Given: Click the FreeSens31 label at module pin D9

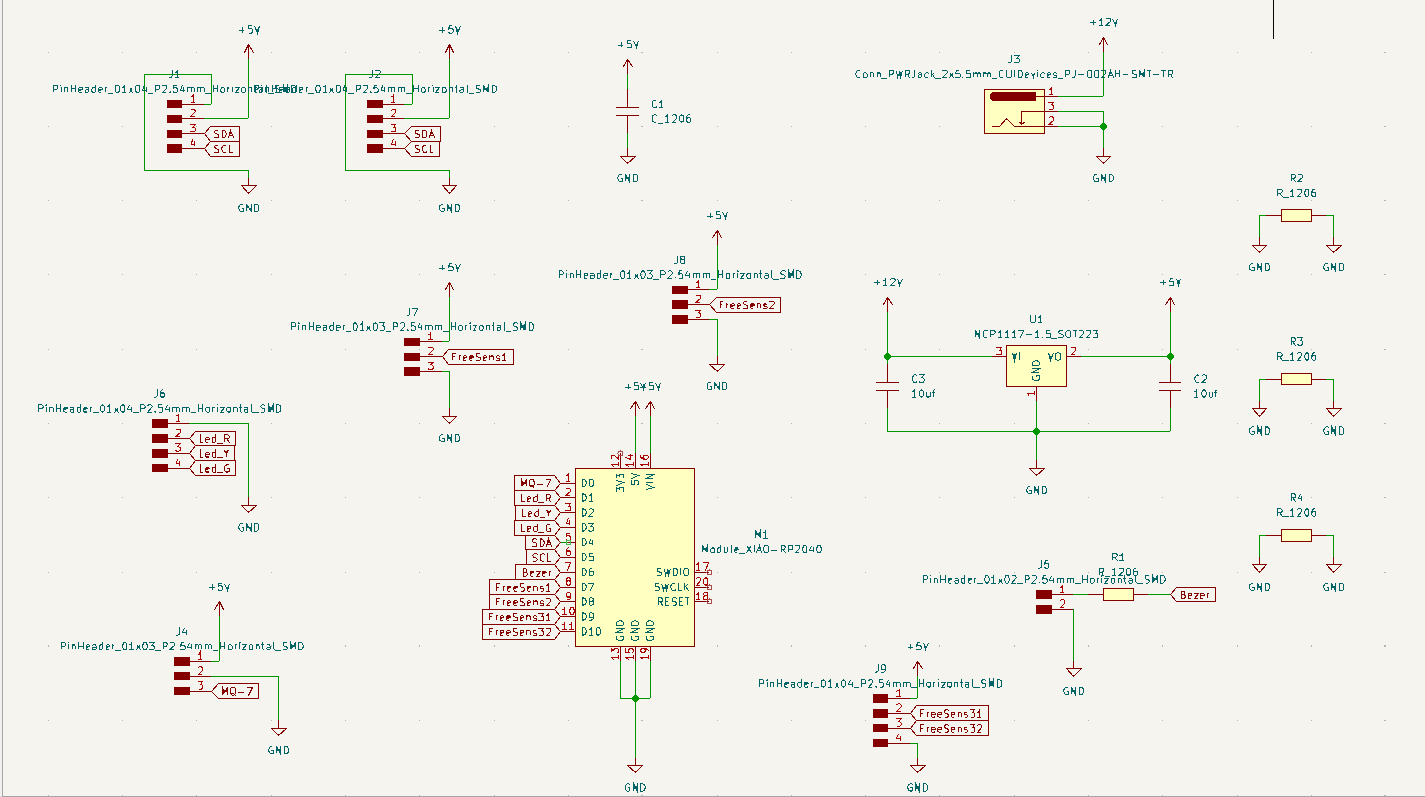Looking at the screenshot, I should coord(521,617).
